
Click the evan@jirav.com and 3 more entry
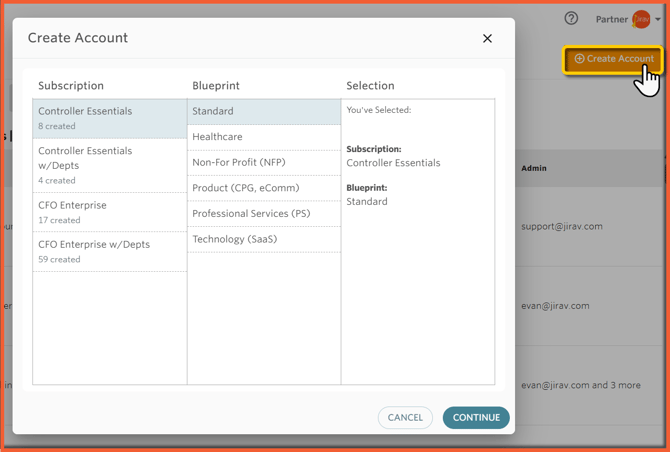pos(580,385)
